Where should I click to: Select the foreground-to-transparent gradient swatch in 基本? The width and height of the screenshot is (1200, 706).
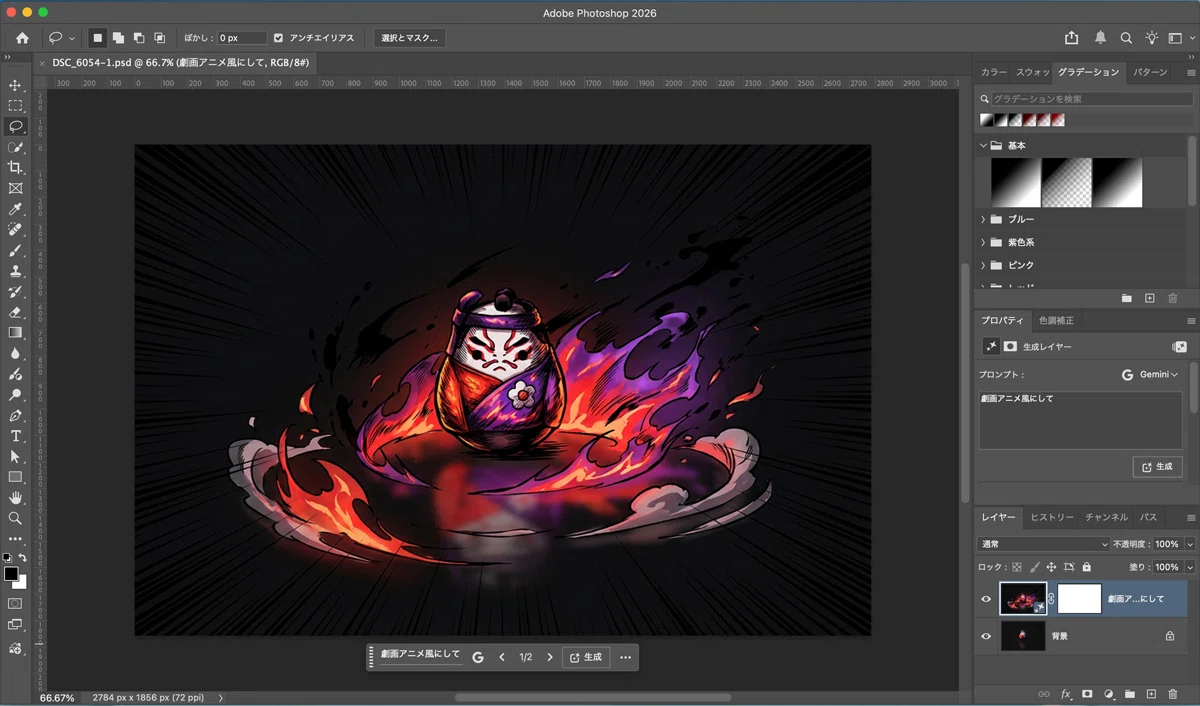click(x=1066, y=183)
